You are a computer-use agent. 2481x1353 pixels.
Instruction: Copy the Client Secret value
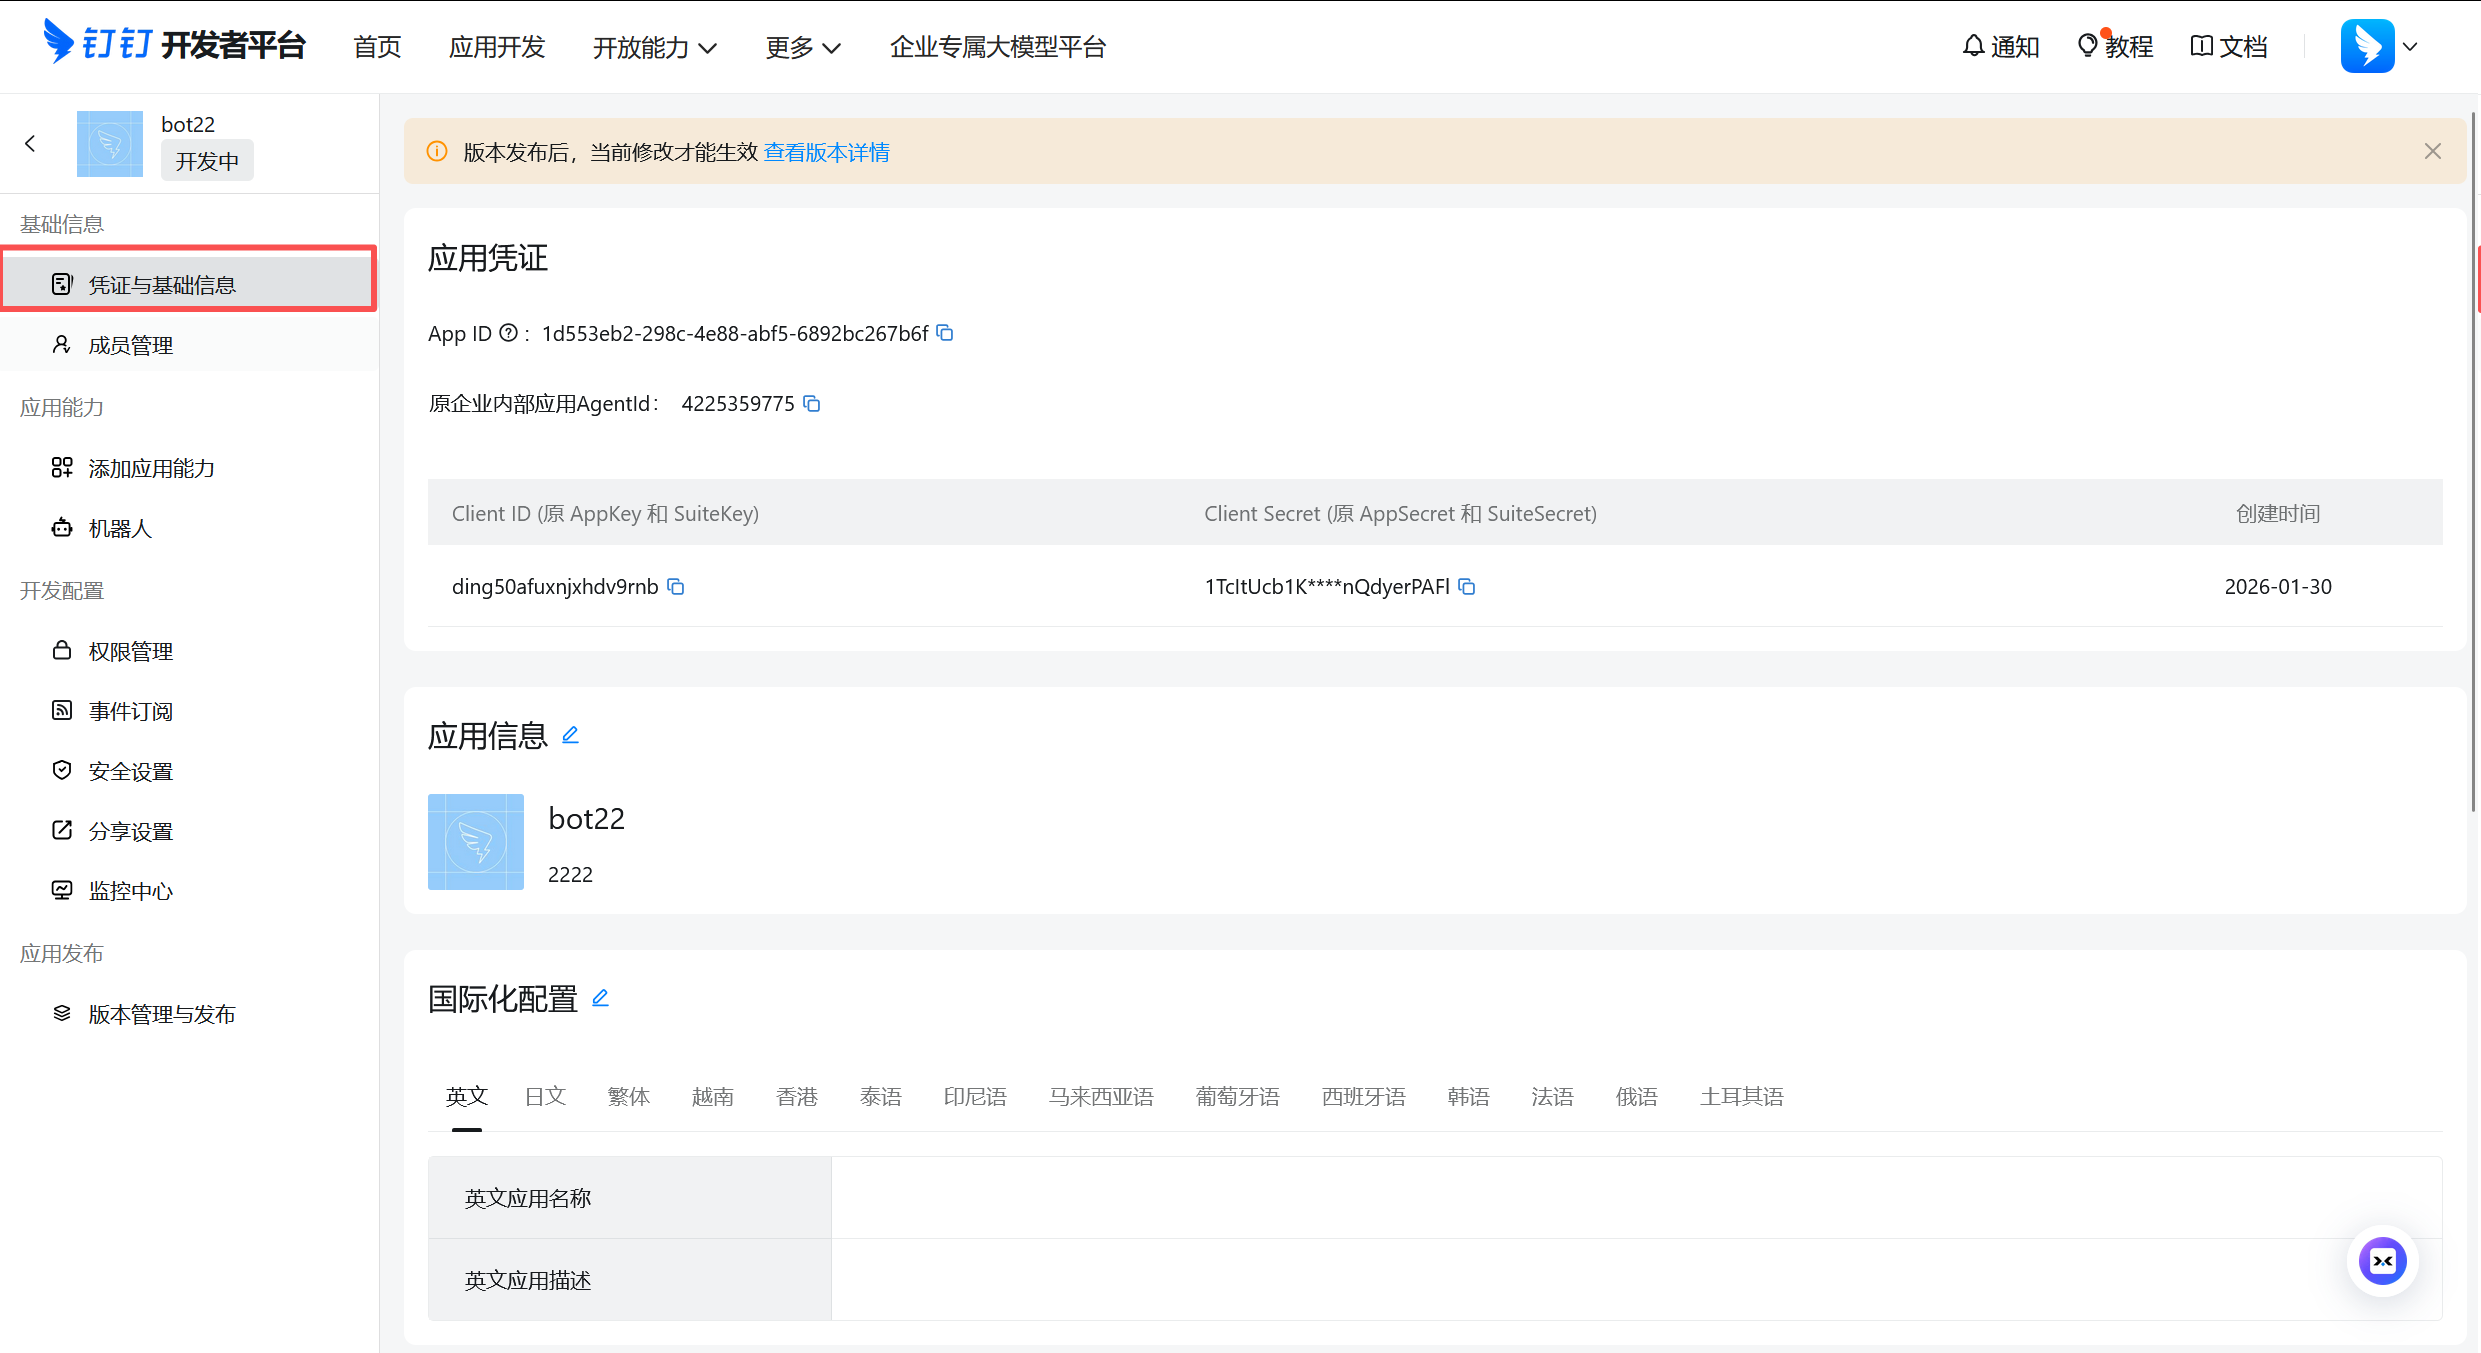(1467, 586)
